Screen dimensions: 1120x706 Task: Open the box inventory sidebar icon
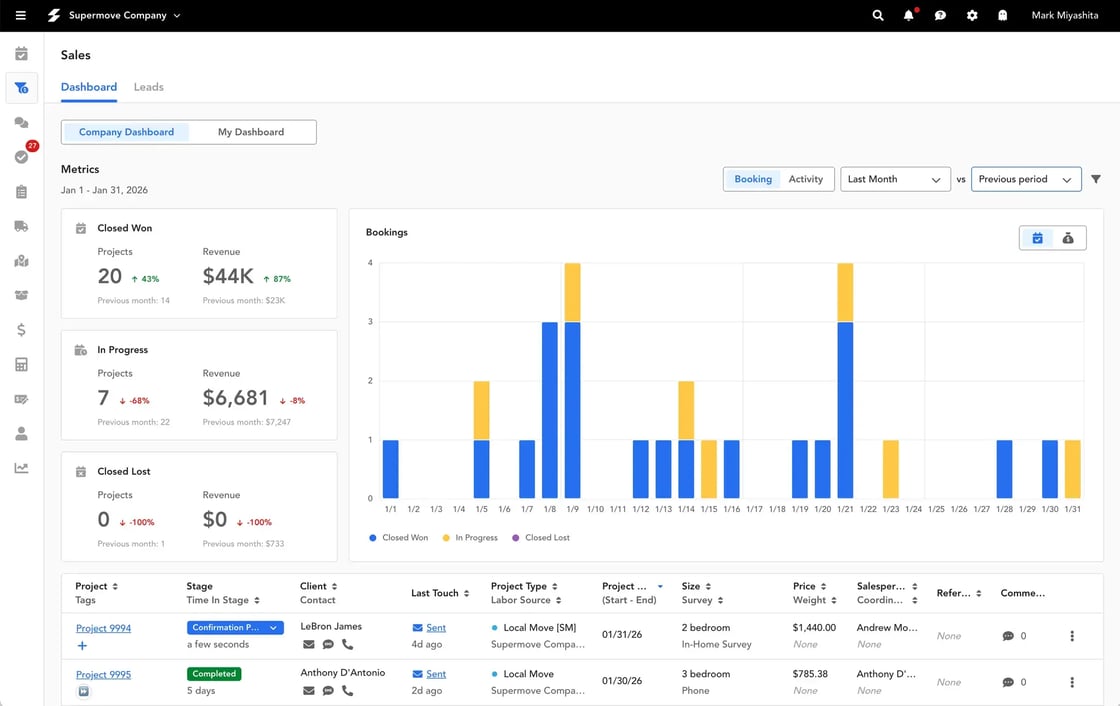click(21, 295)
